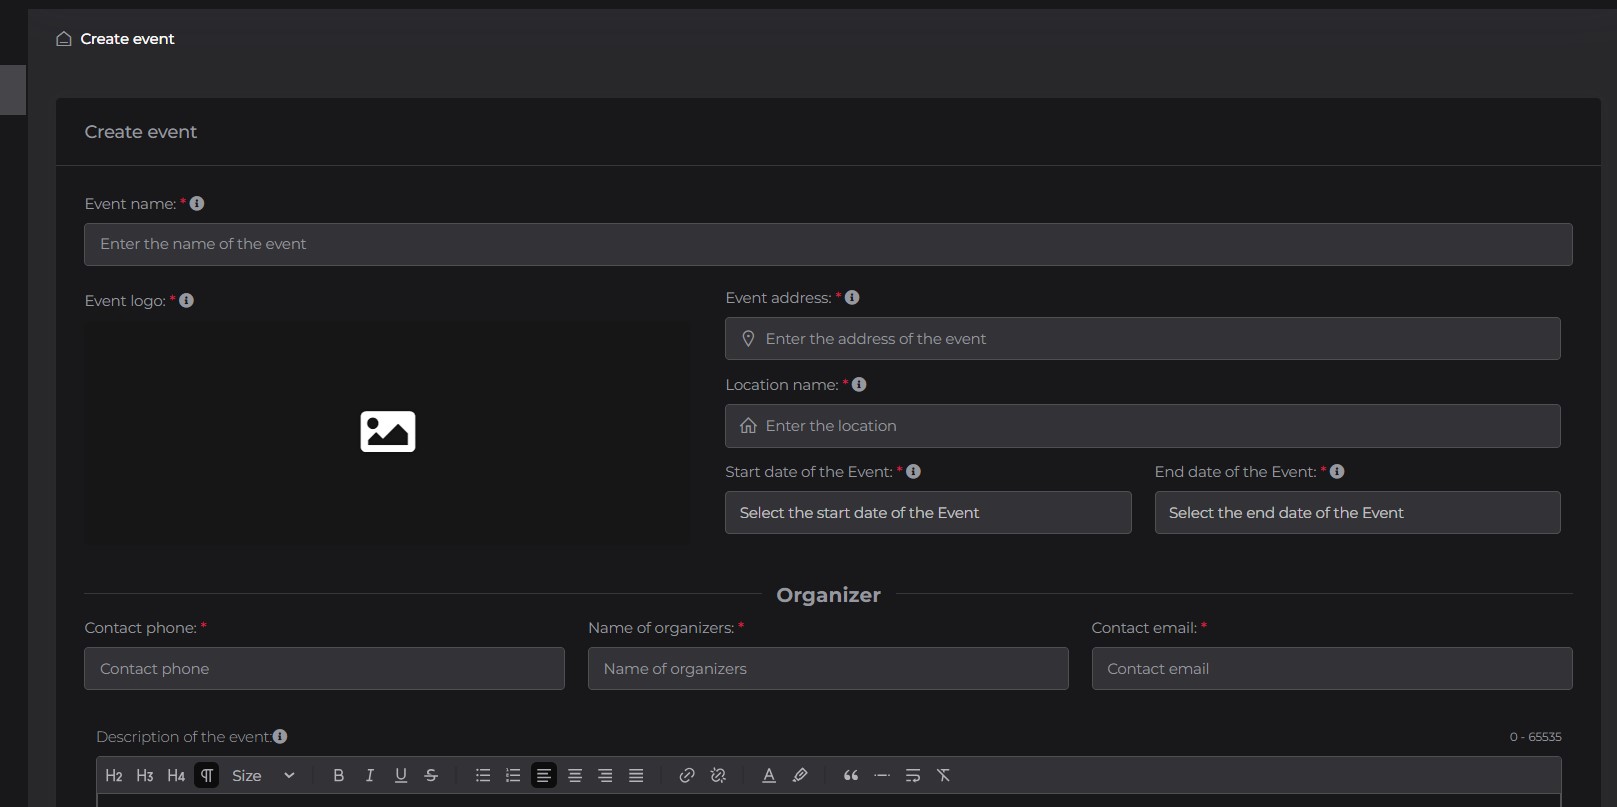Viewport: 1617px width, 807px height.
Task: Clear formatting in the description editor
Action: coord(943,775)
